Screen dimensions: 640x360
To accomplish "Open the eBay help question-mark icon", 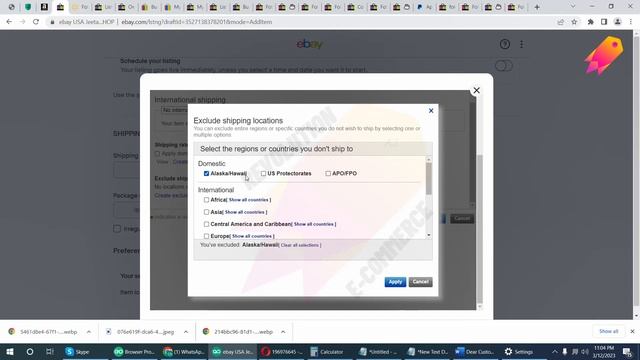I will tap(504, 44).
